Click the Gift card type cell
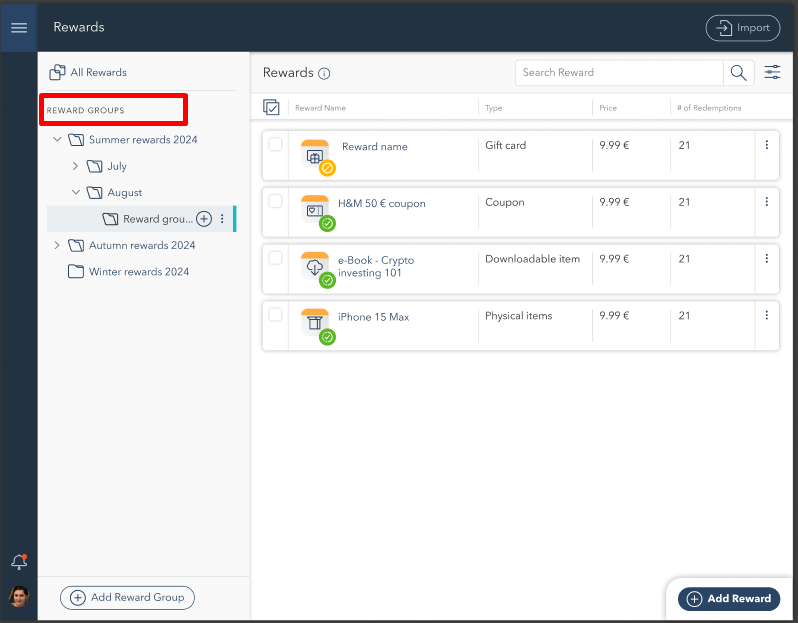 pyautogui.click(x=505, y=146)
